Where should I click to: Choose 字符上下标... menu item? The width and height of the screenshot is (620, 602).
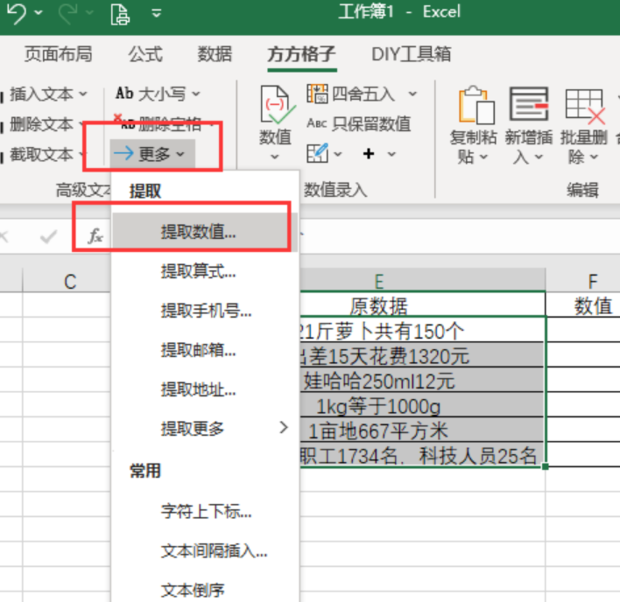pos(204,511)
